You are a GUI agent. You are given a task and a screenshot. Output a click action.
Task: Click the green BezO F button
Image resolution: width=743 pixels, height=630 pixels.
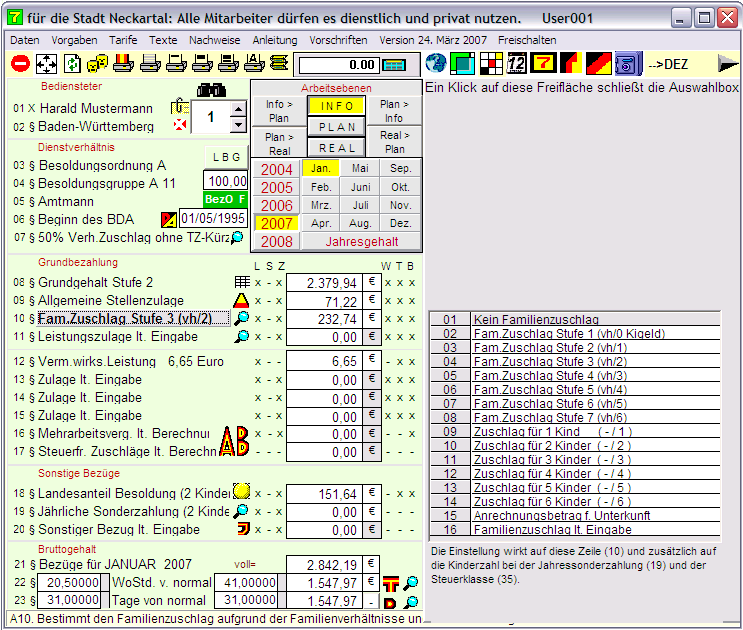226,199
